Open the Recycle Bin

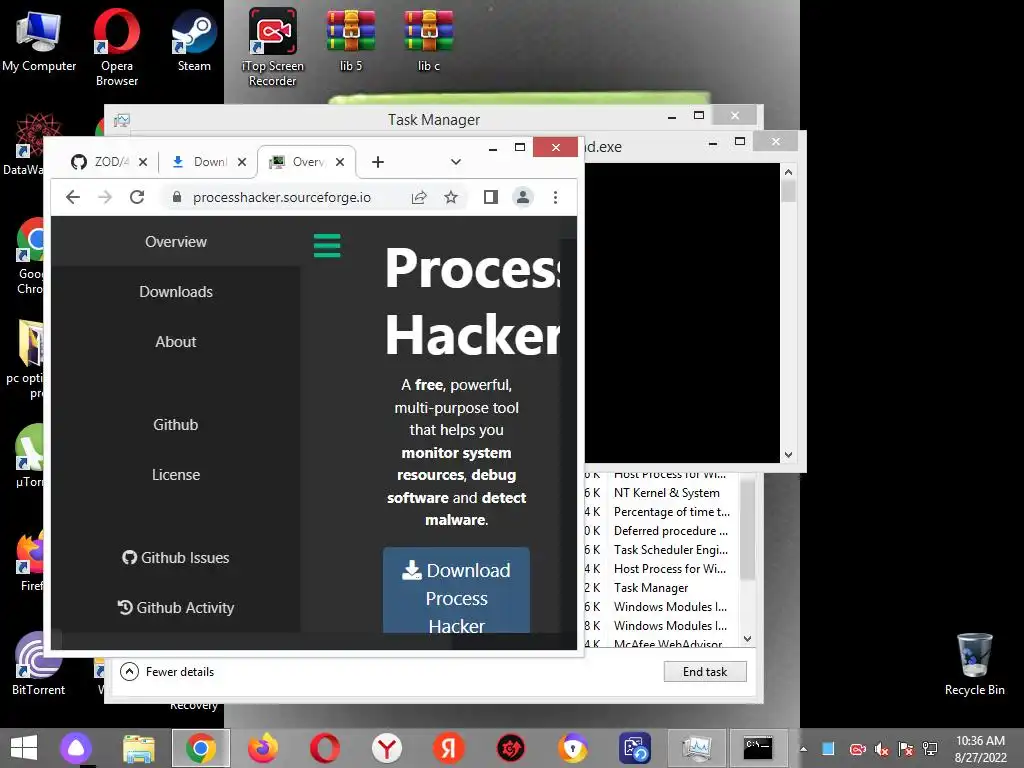click(974, 664)
